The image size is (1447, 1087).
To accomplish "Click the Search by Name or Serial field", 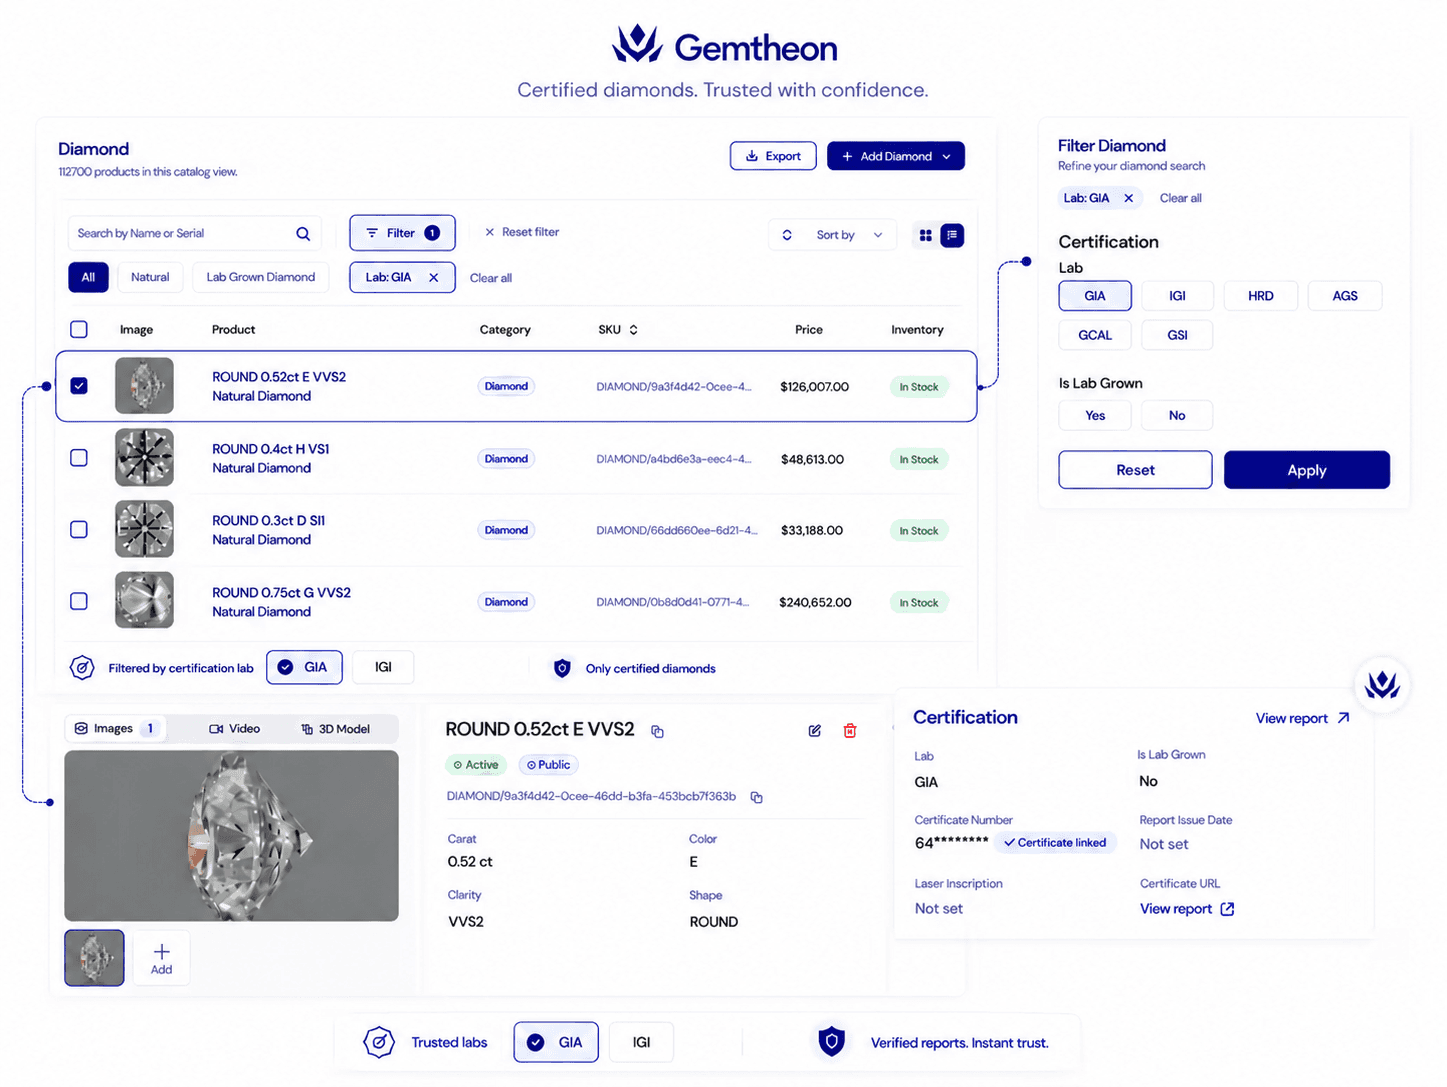I will tap(195, 234).
